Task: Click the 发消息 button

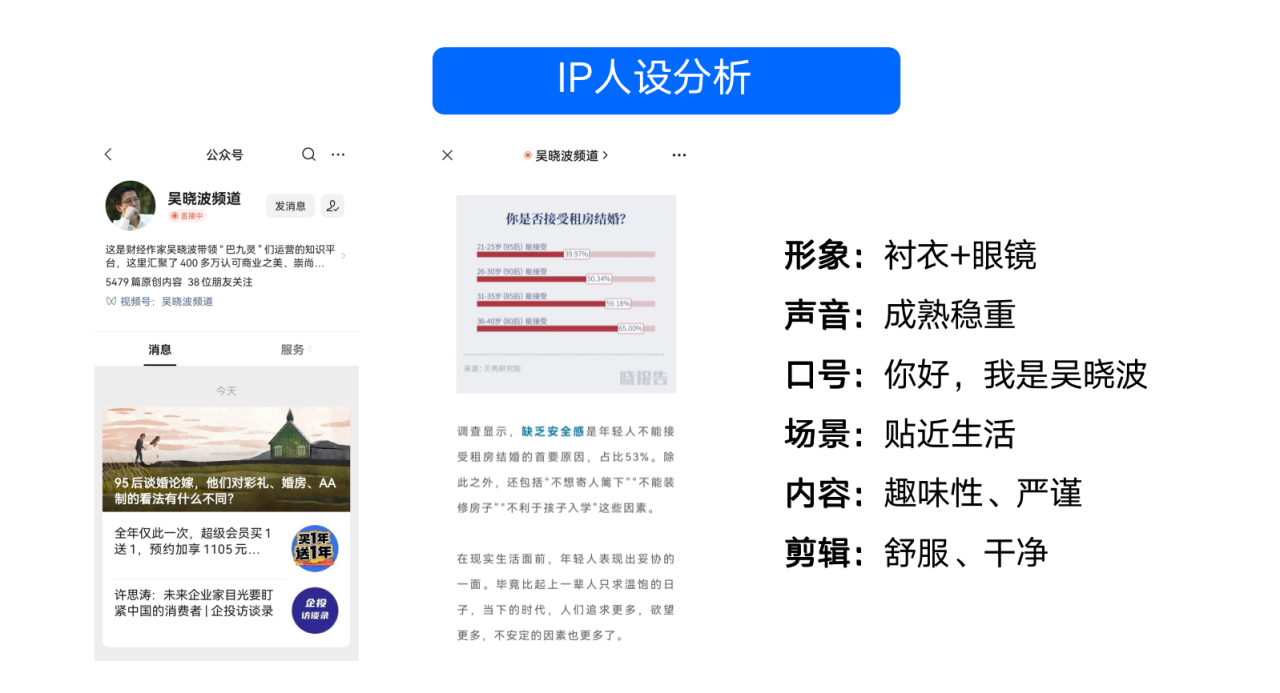Action: point(290,205)
